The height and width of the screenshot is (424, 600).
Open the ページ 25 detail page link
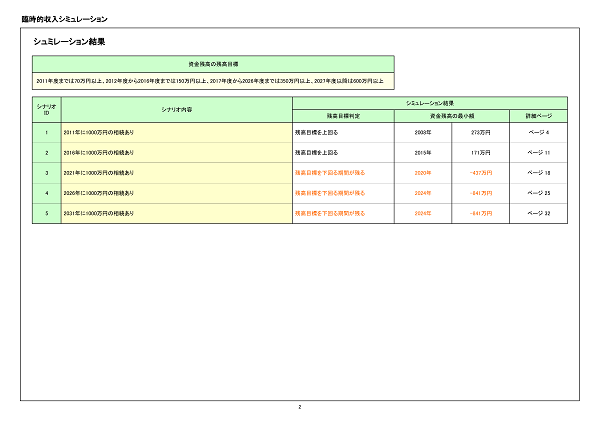point(538,192)
